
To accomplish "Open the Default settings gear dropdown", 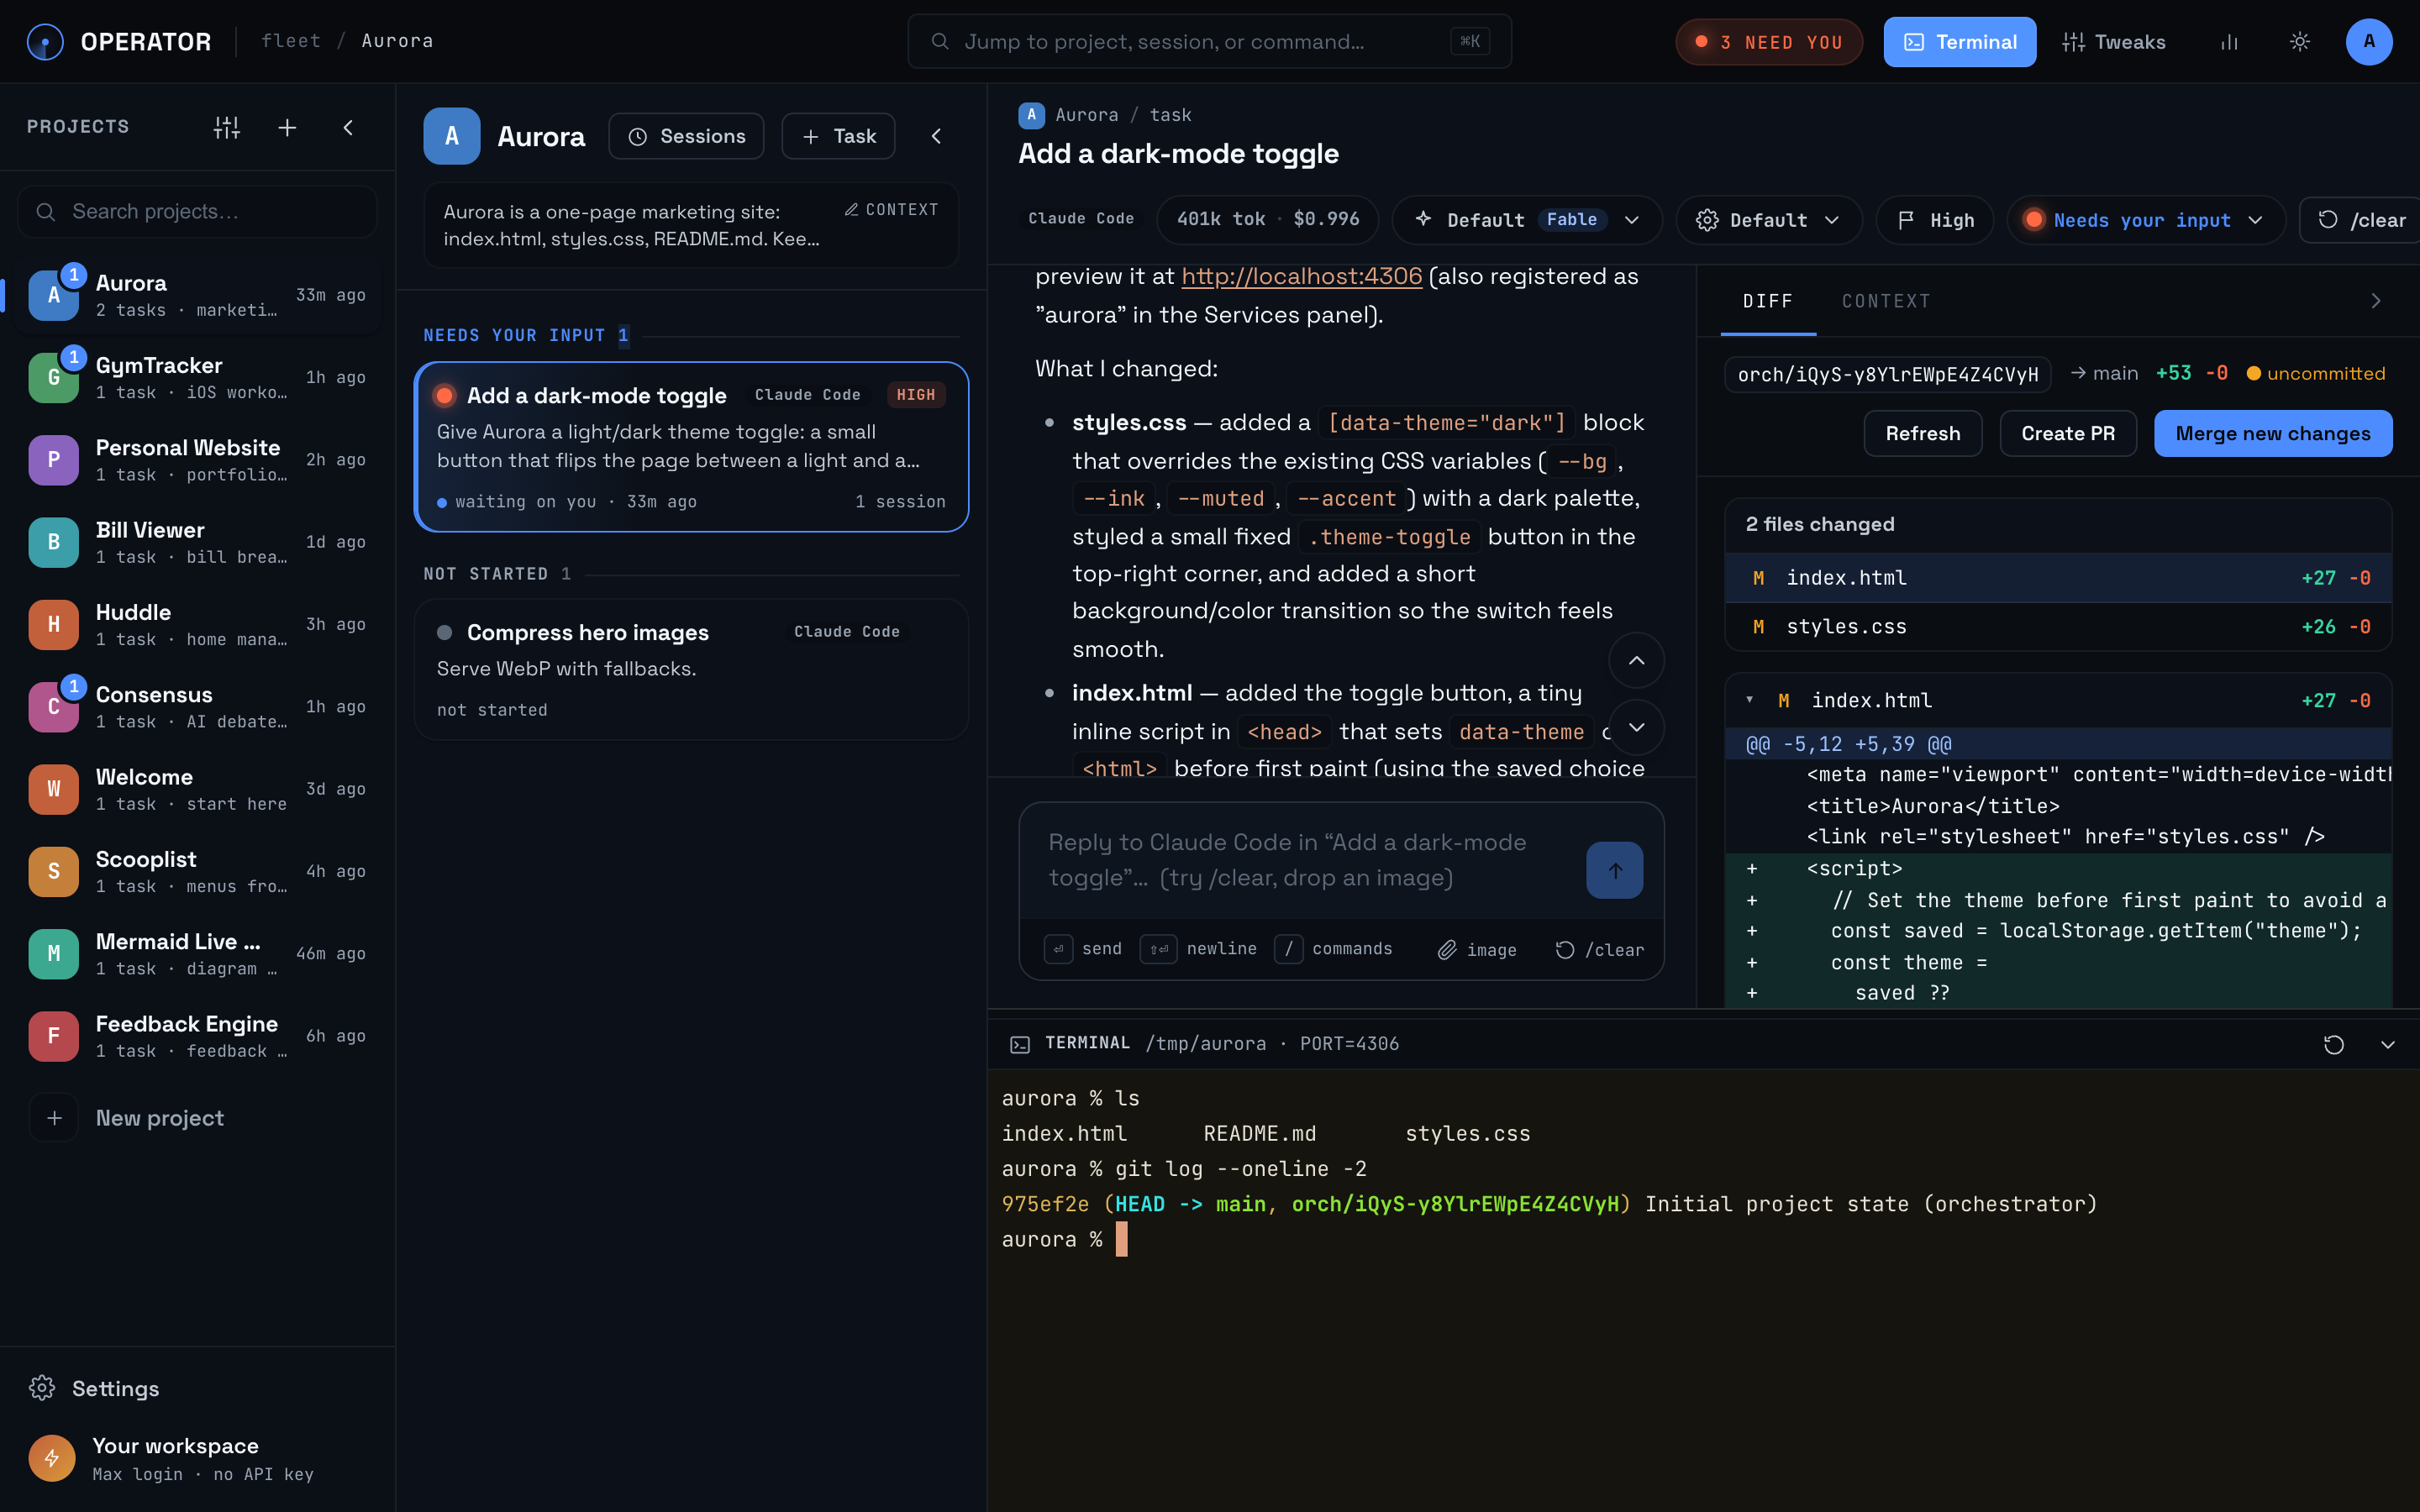I will [1768, 220].
